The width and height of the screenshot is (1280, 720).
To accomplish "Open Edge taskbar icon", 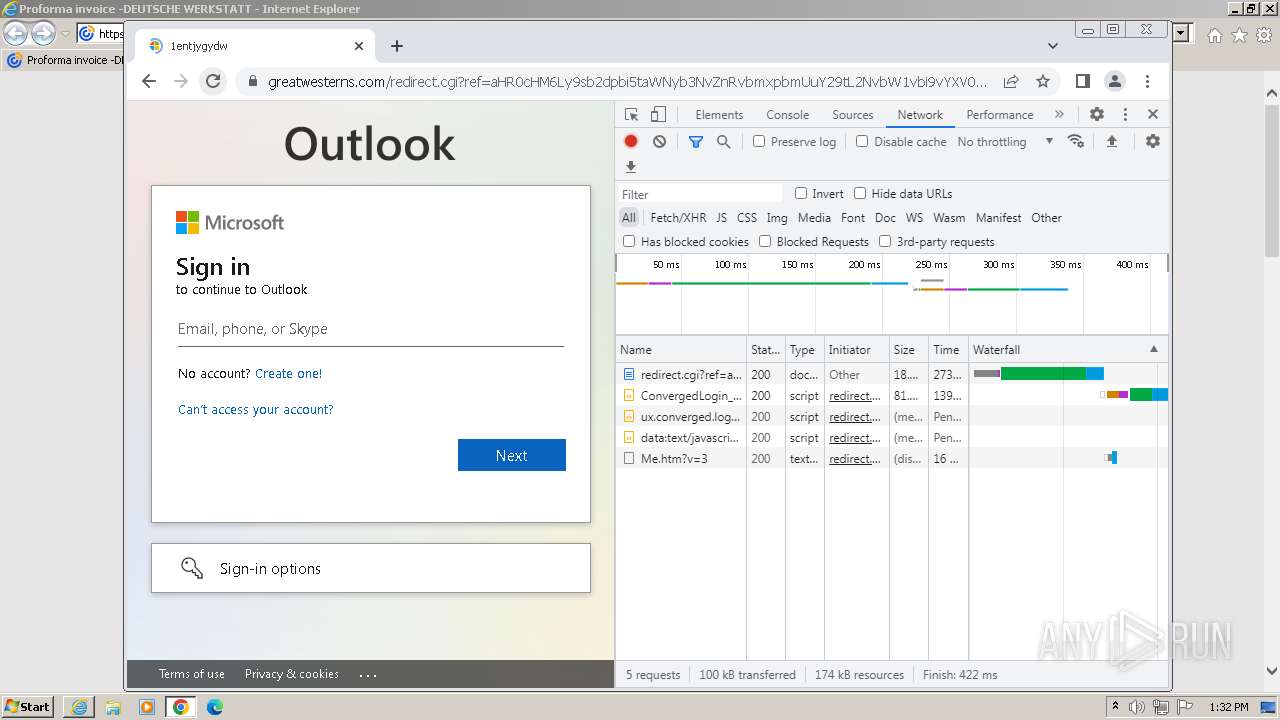I will (215, 707).
